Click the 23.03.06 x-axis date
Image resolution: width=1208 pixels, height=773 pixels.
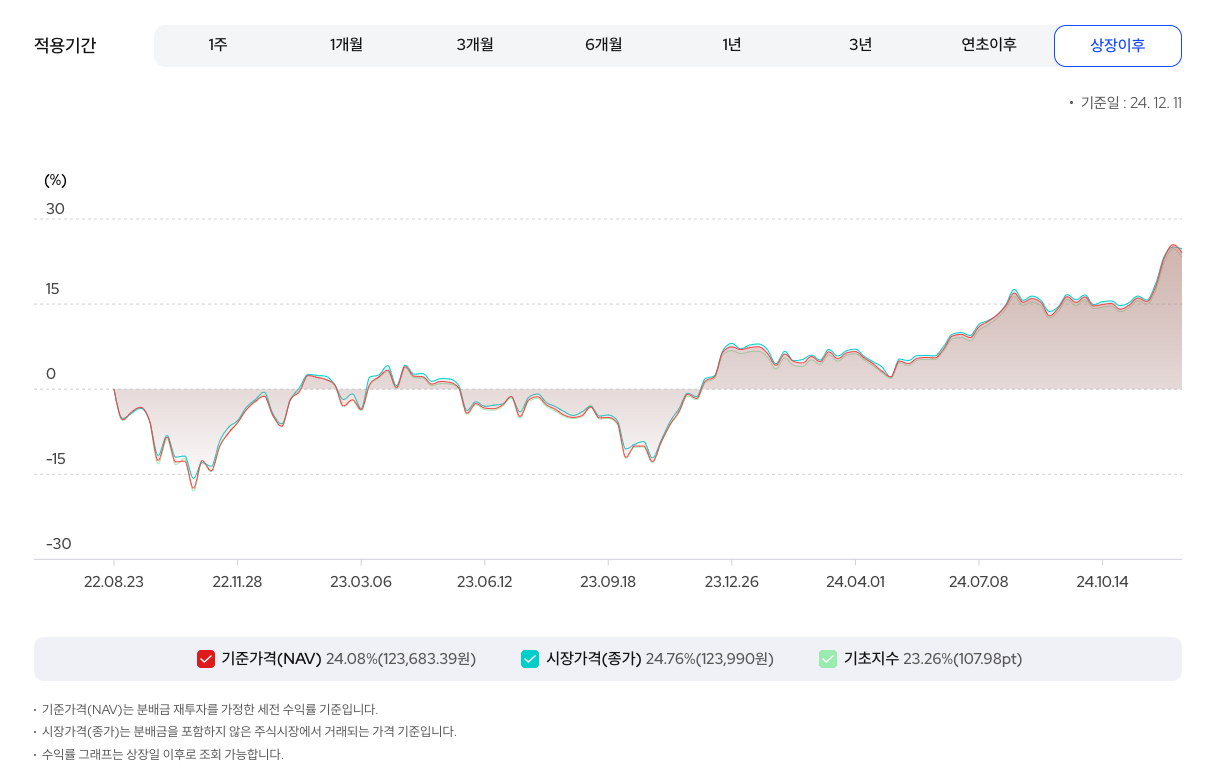pyautogui.click(x=361, y=582)
